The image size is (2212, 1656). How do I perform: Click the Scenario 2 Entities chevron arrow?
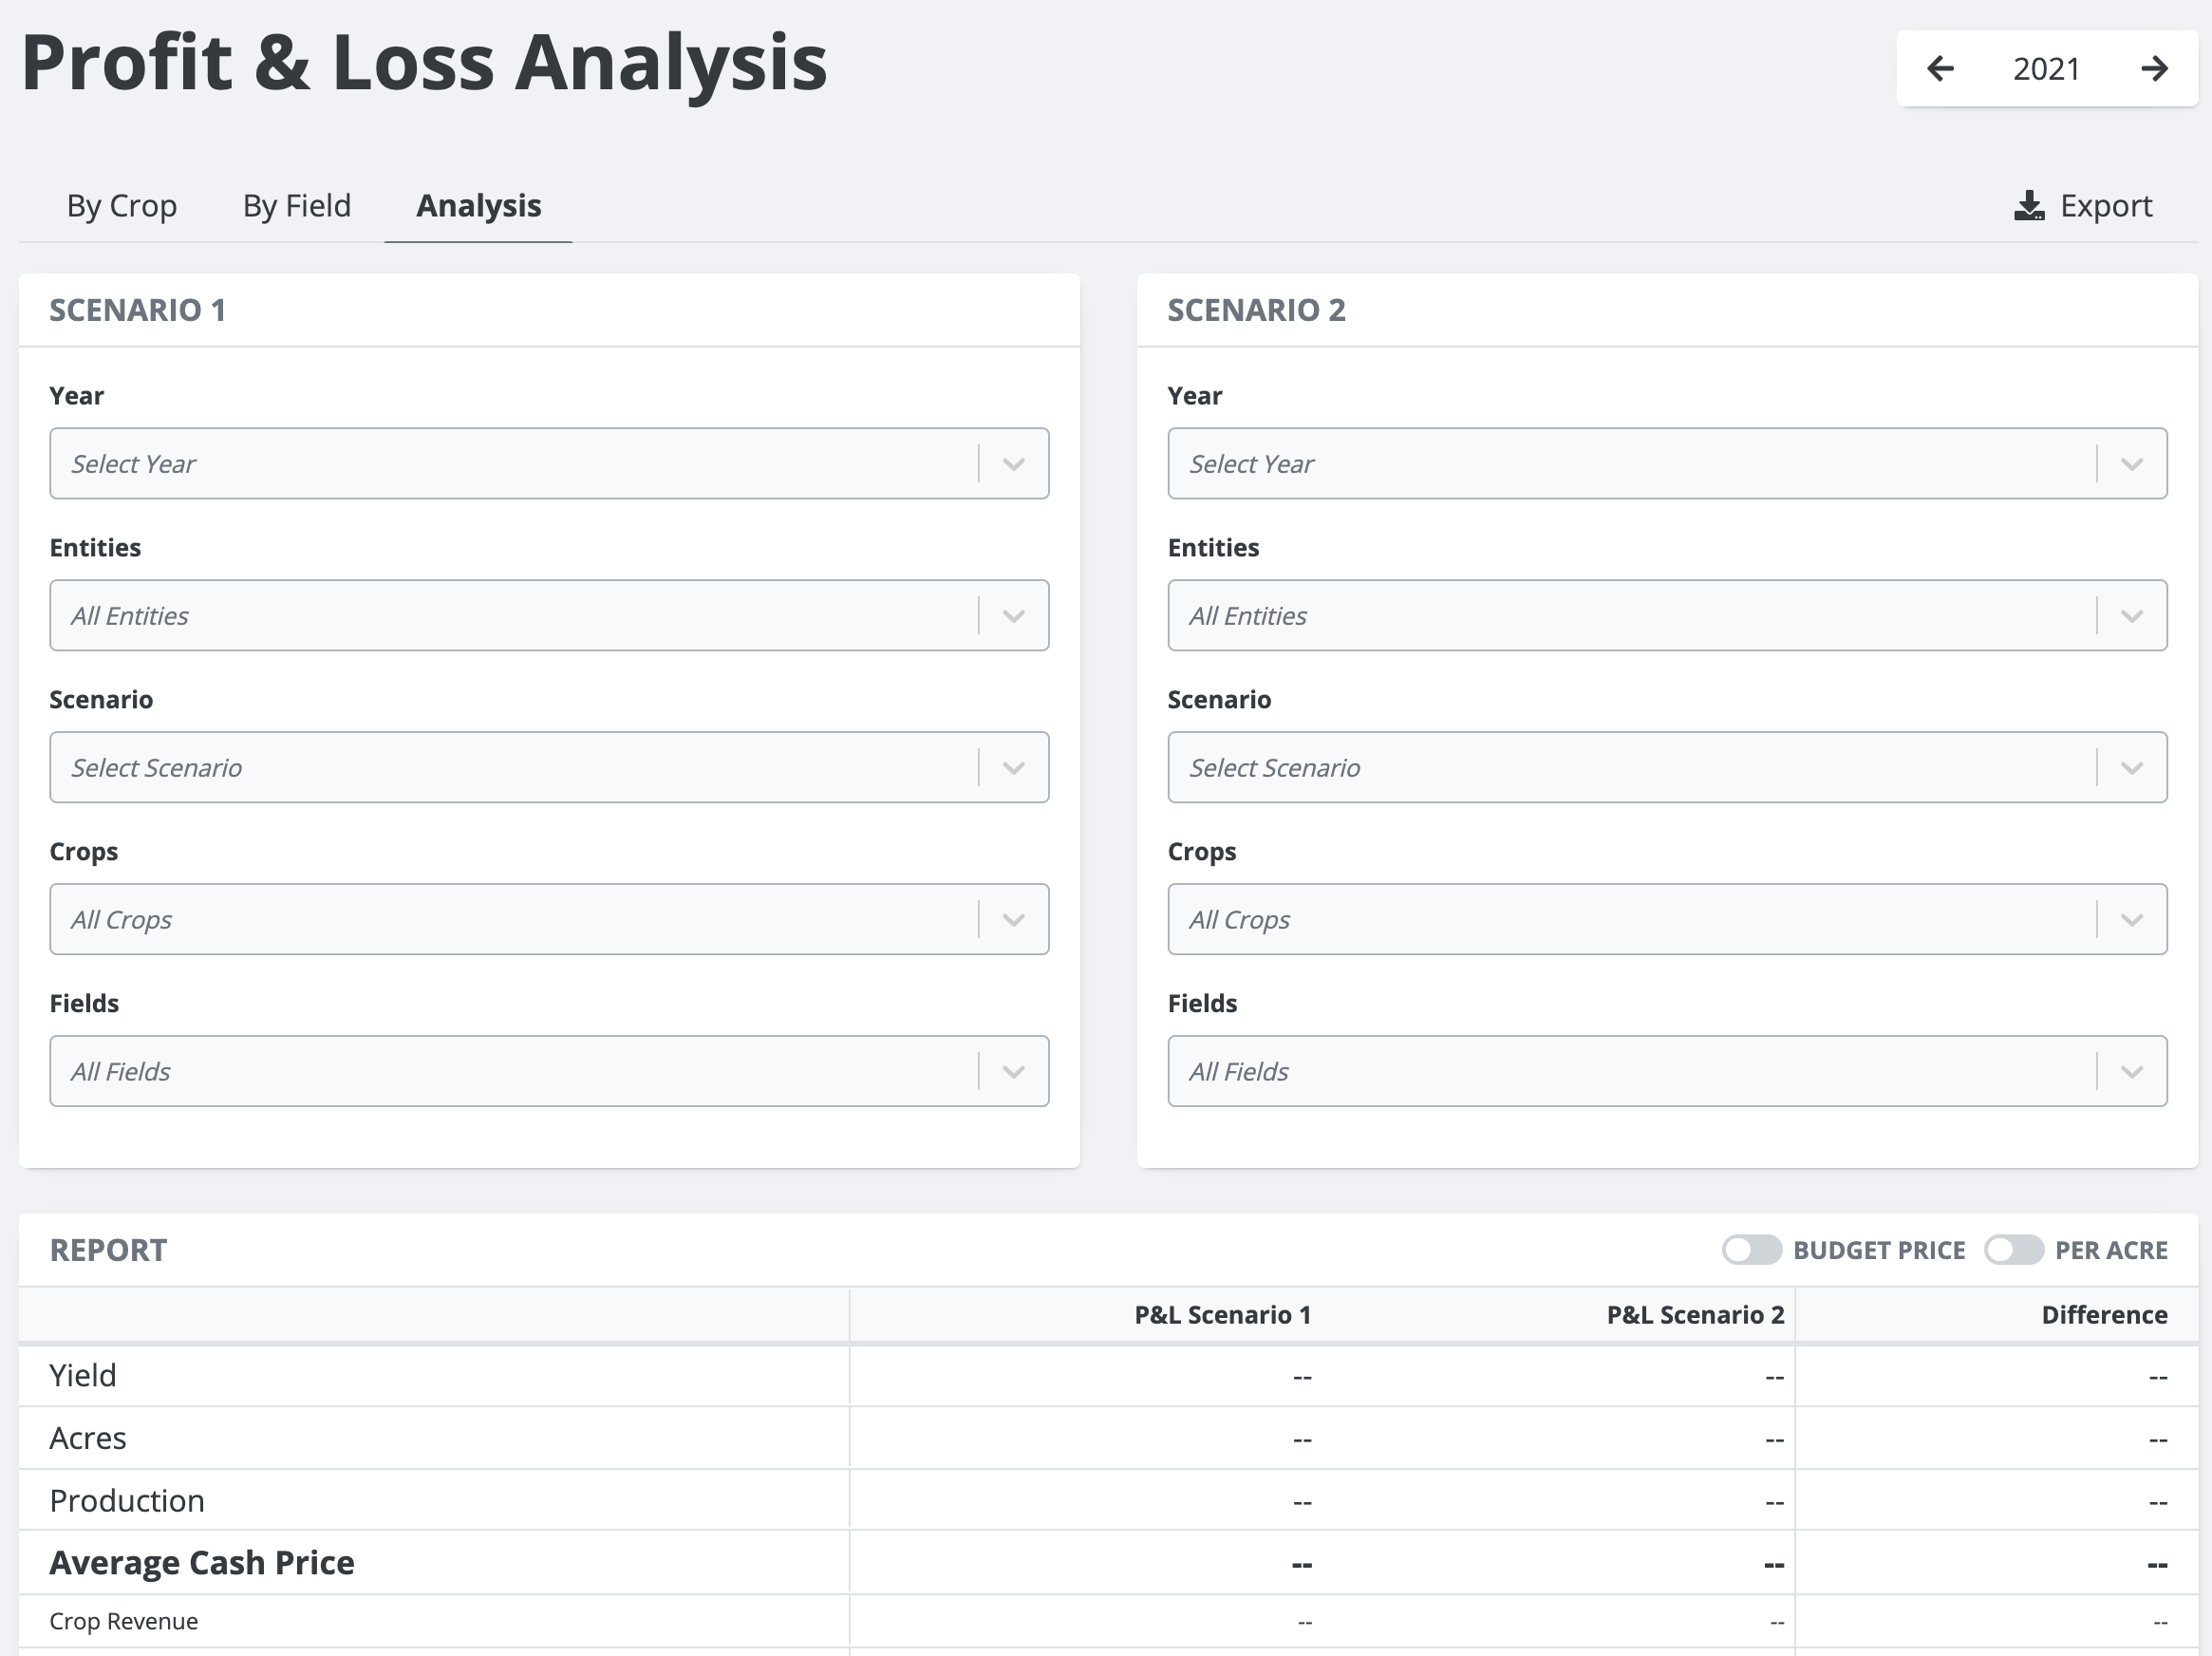click(2131, 616)
